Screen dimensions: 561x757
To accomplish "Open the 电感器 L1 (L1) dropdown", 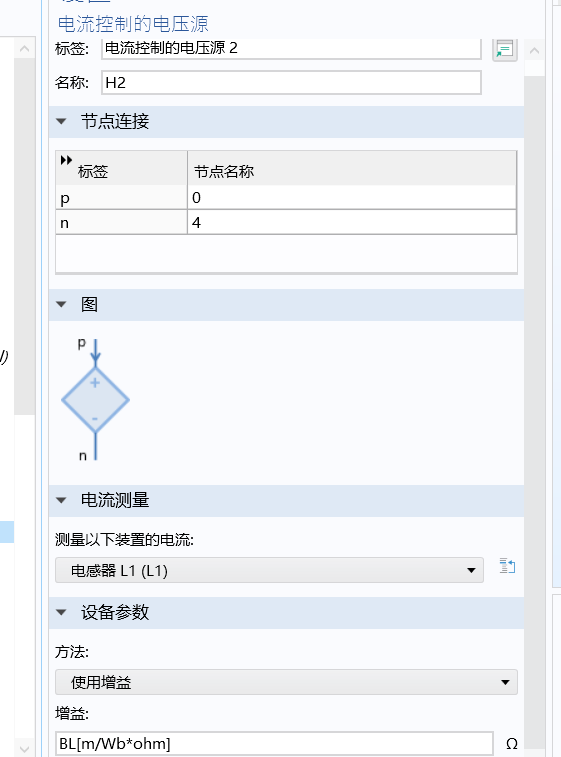I will [269, 570].
